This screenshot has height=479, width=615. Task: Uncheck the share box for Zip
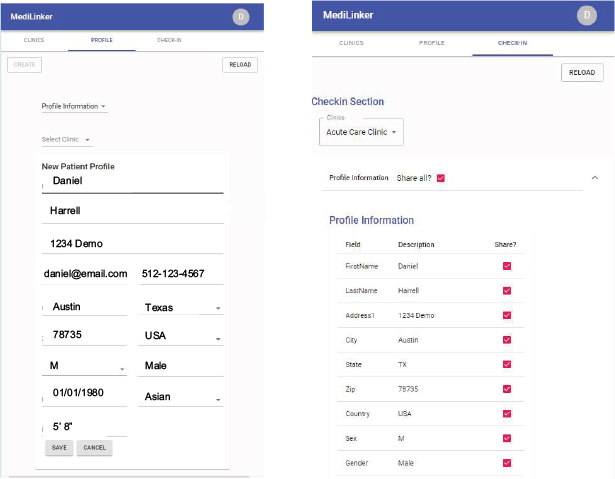pyautogui.click(x=507, y=389)
